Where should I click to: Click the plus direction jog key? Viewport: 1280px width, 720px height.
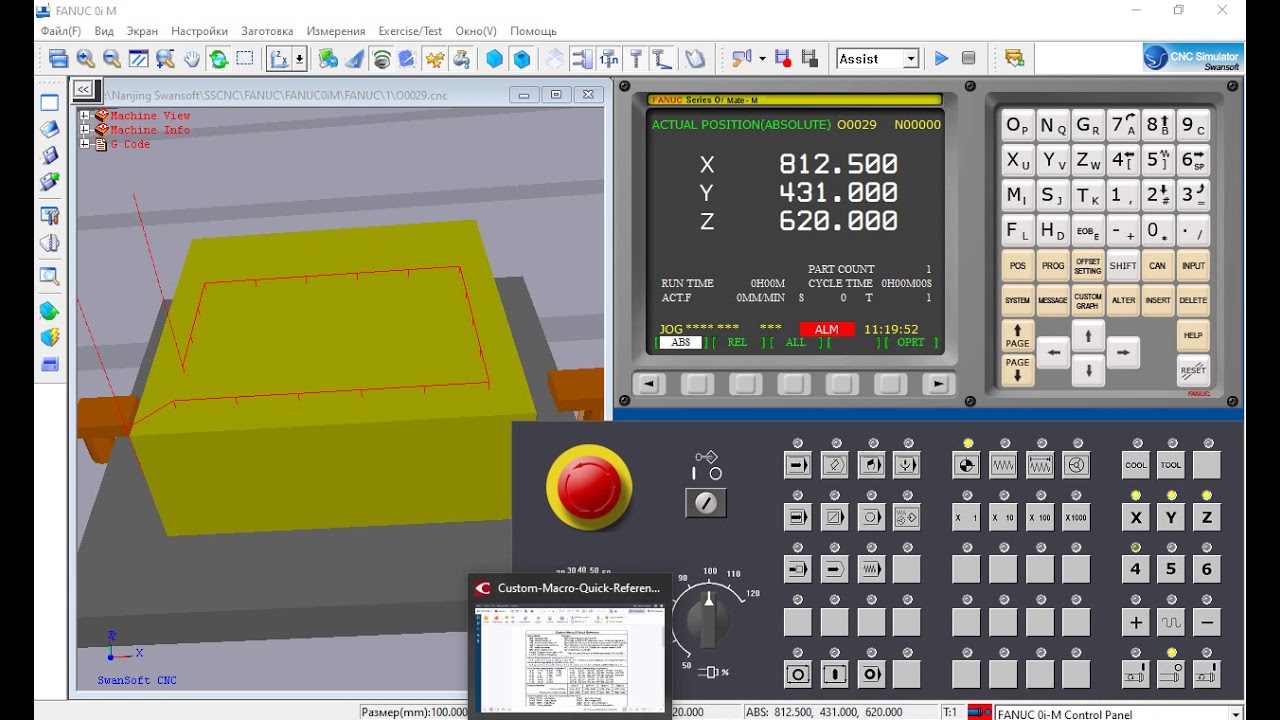(1136, 622)
